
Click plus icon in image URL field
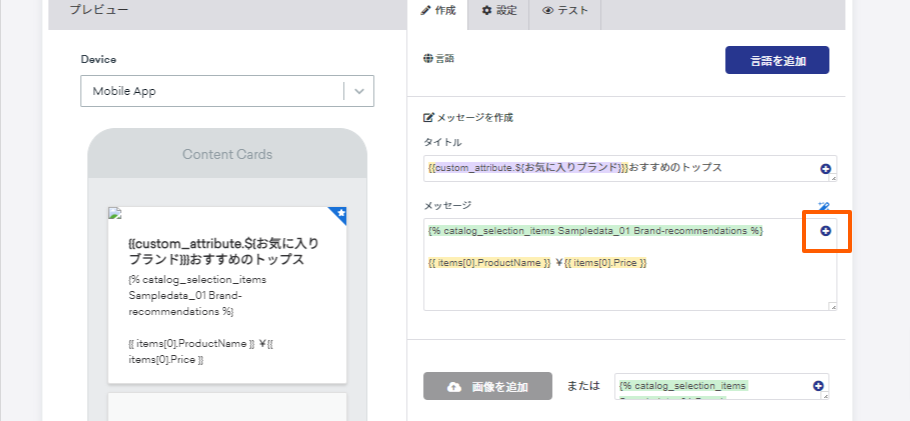pyautogui.click(x=818, y=386)
